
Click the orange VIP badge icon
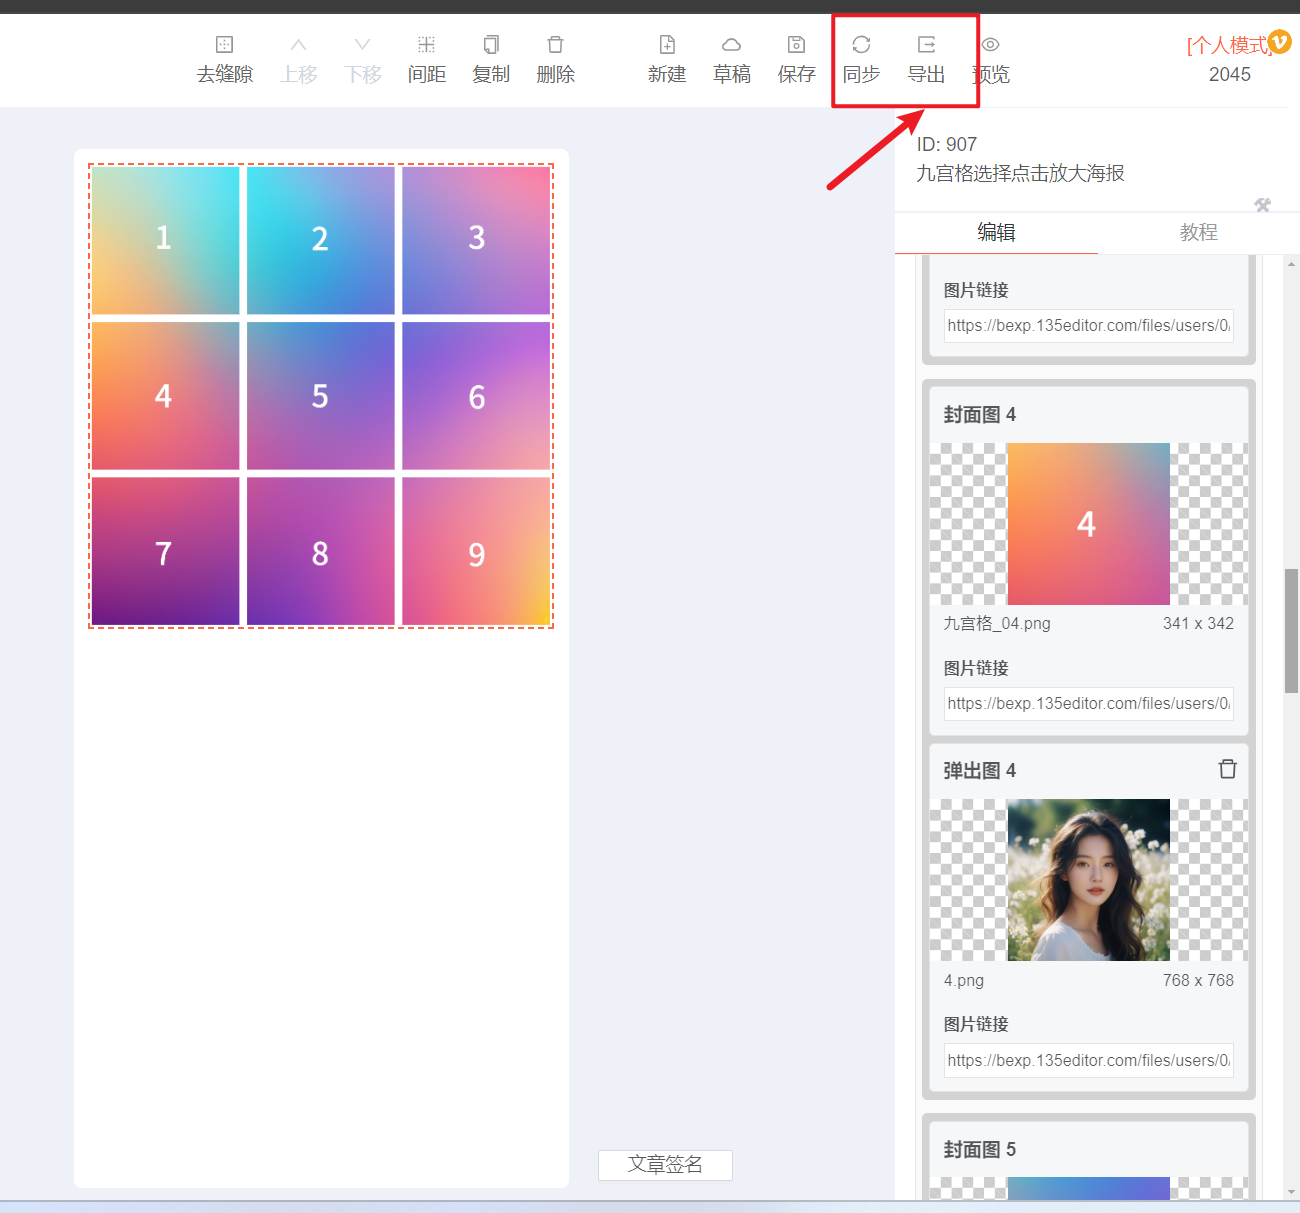pyautogui.click(x=1280, y=42)
